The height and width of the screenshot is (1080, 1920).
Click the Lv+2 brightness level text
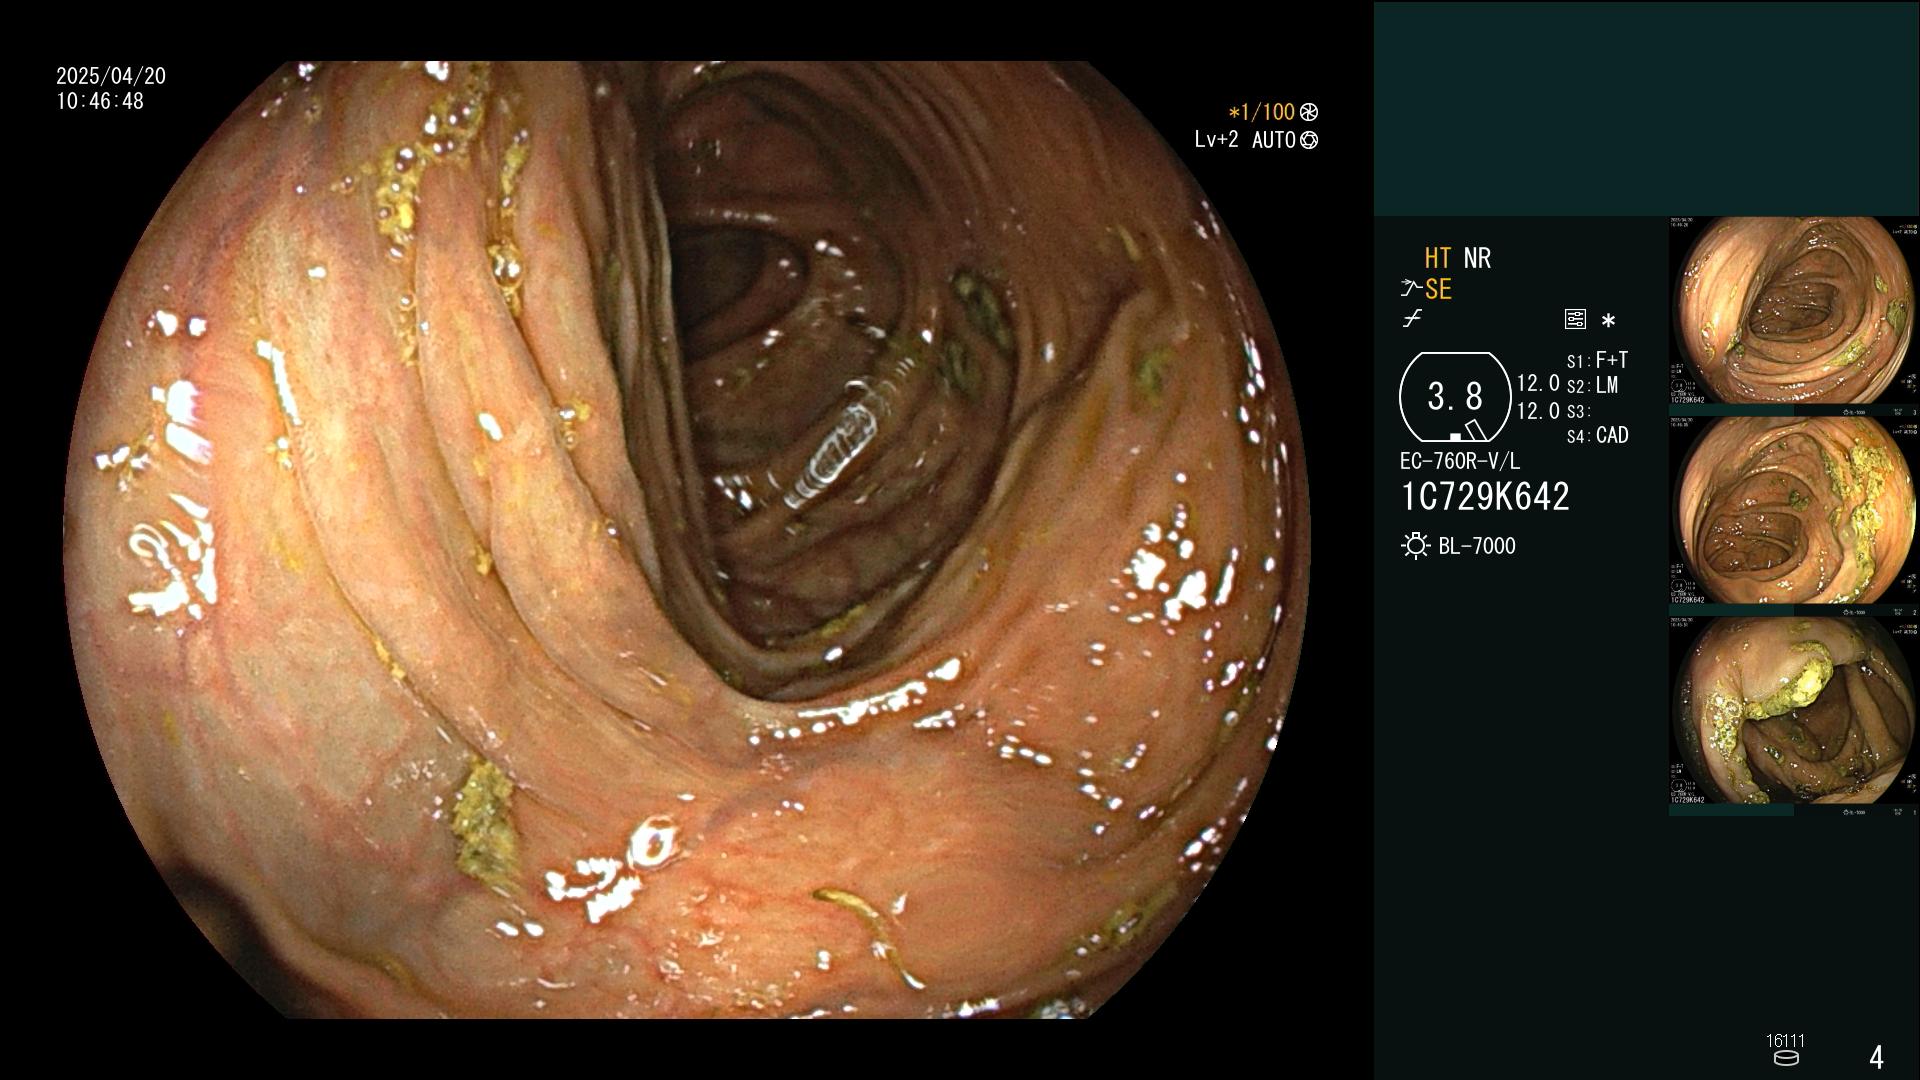click(1216, 140)
